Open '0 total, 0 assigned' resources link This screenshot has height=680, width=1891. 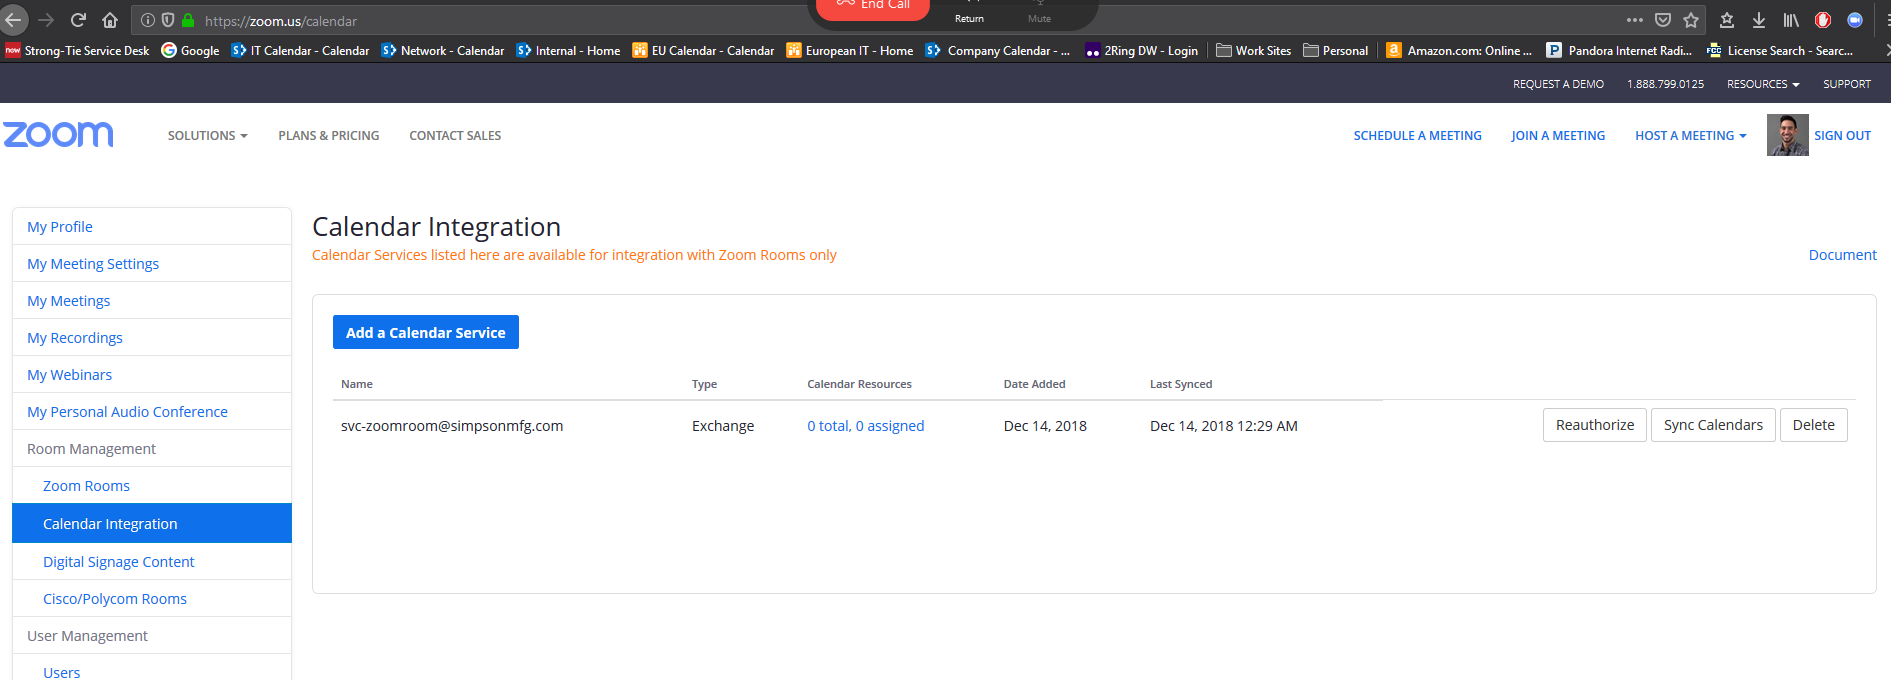(x=865, y=426)
